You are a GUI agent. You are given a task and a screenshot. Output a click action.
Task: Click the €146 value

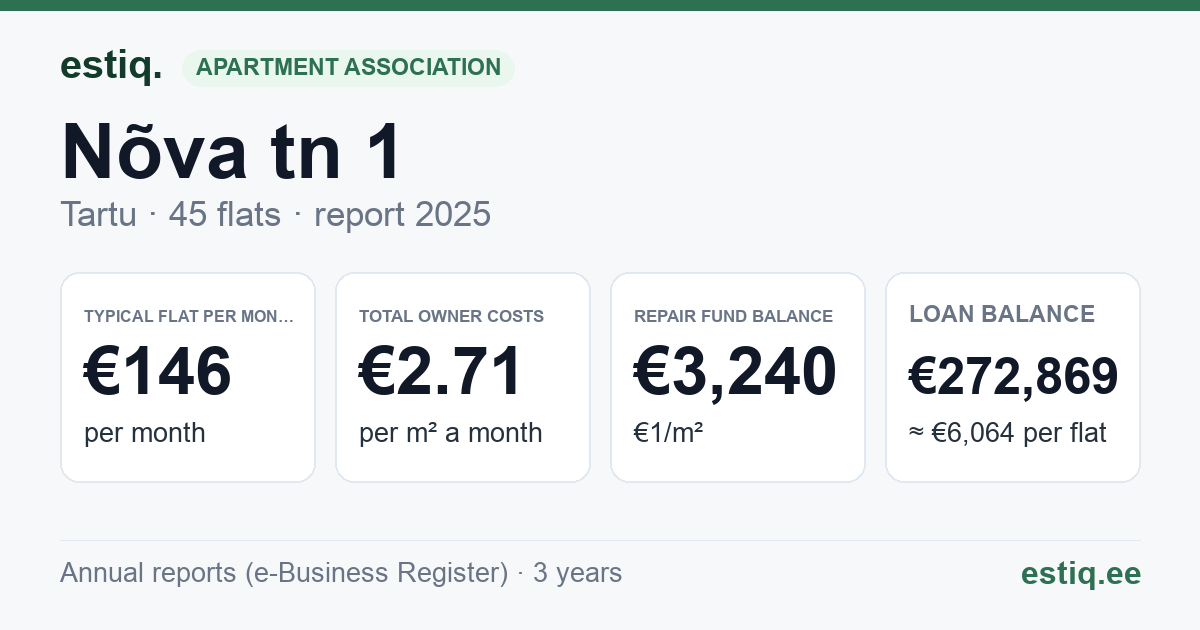pyautogui.click(x=158, y=372)
